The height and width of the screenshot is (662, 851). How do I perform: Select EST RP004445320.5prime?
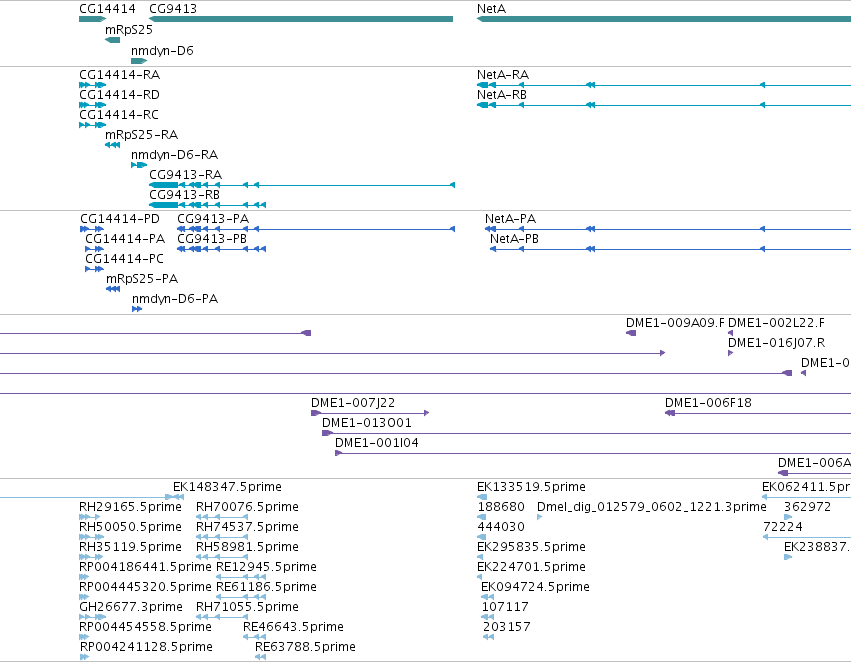tap(145, 587)
